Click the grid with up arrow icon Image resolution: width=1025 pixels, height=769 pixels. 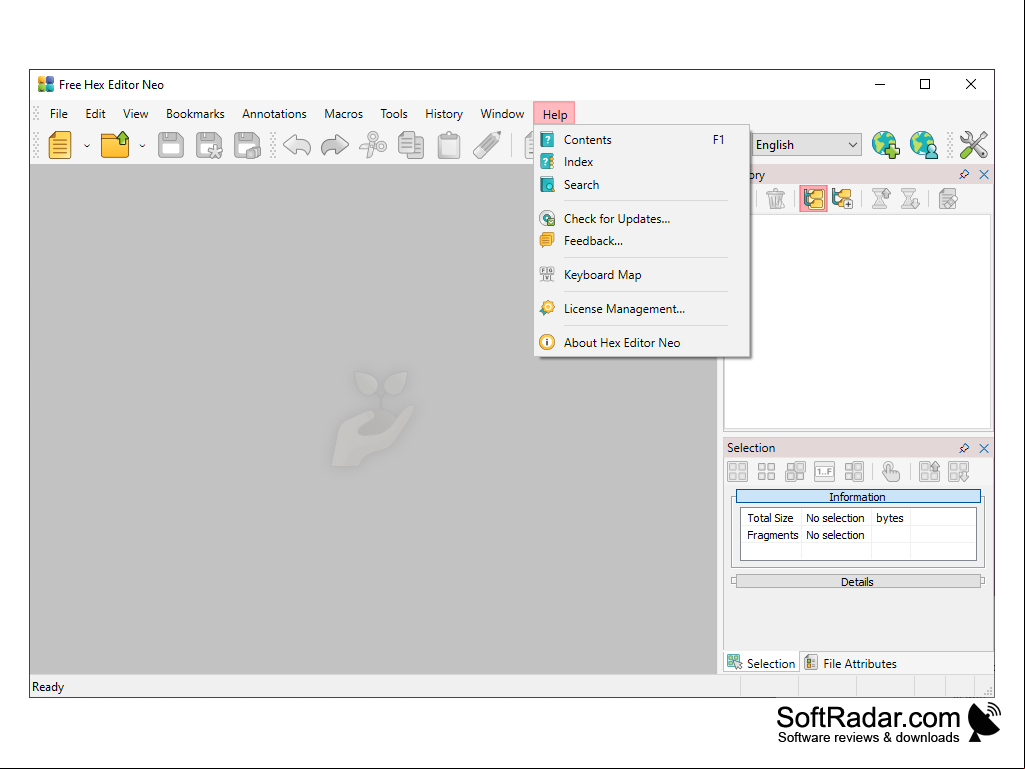[x=929, y=471]
